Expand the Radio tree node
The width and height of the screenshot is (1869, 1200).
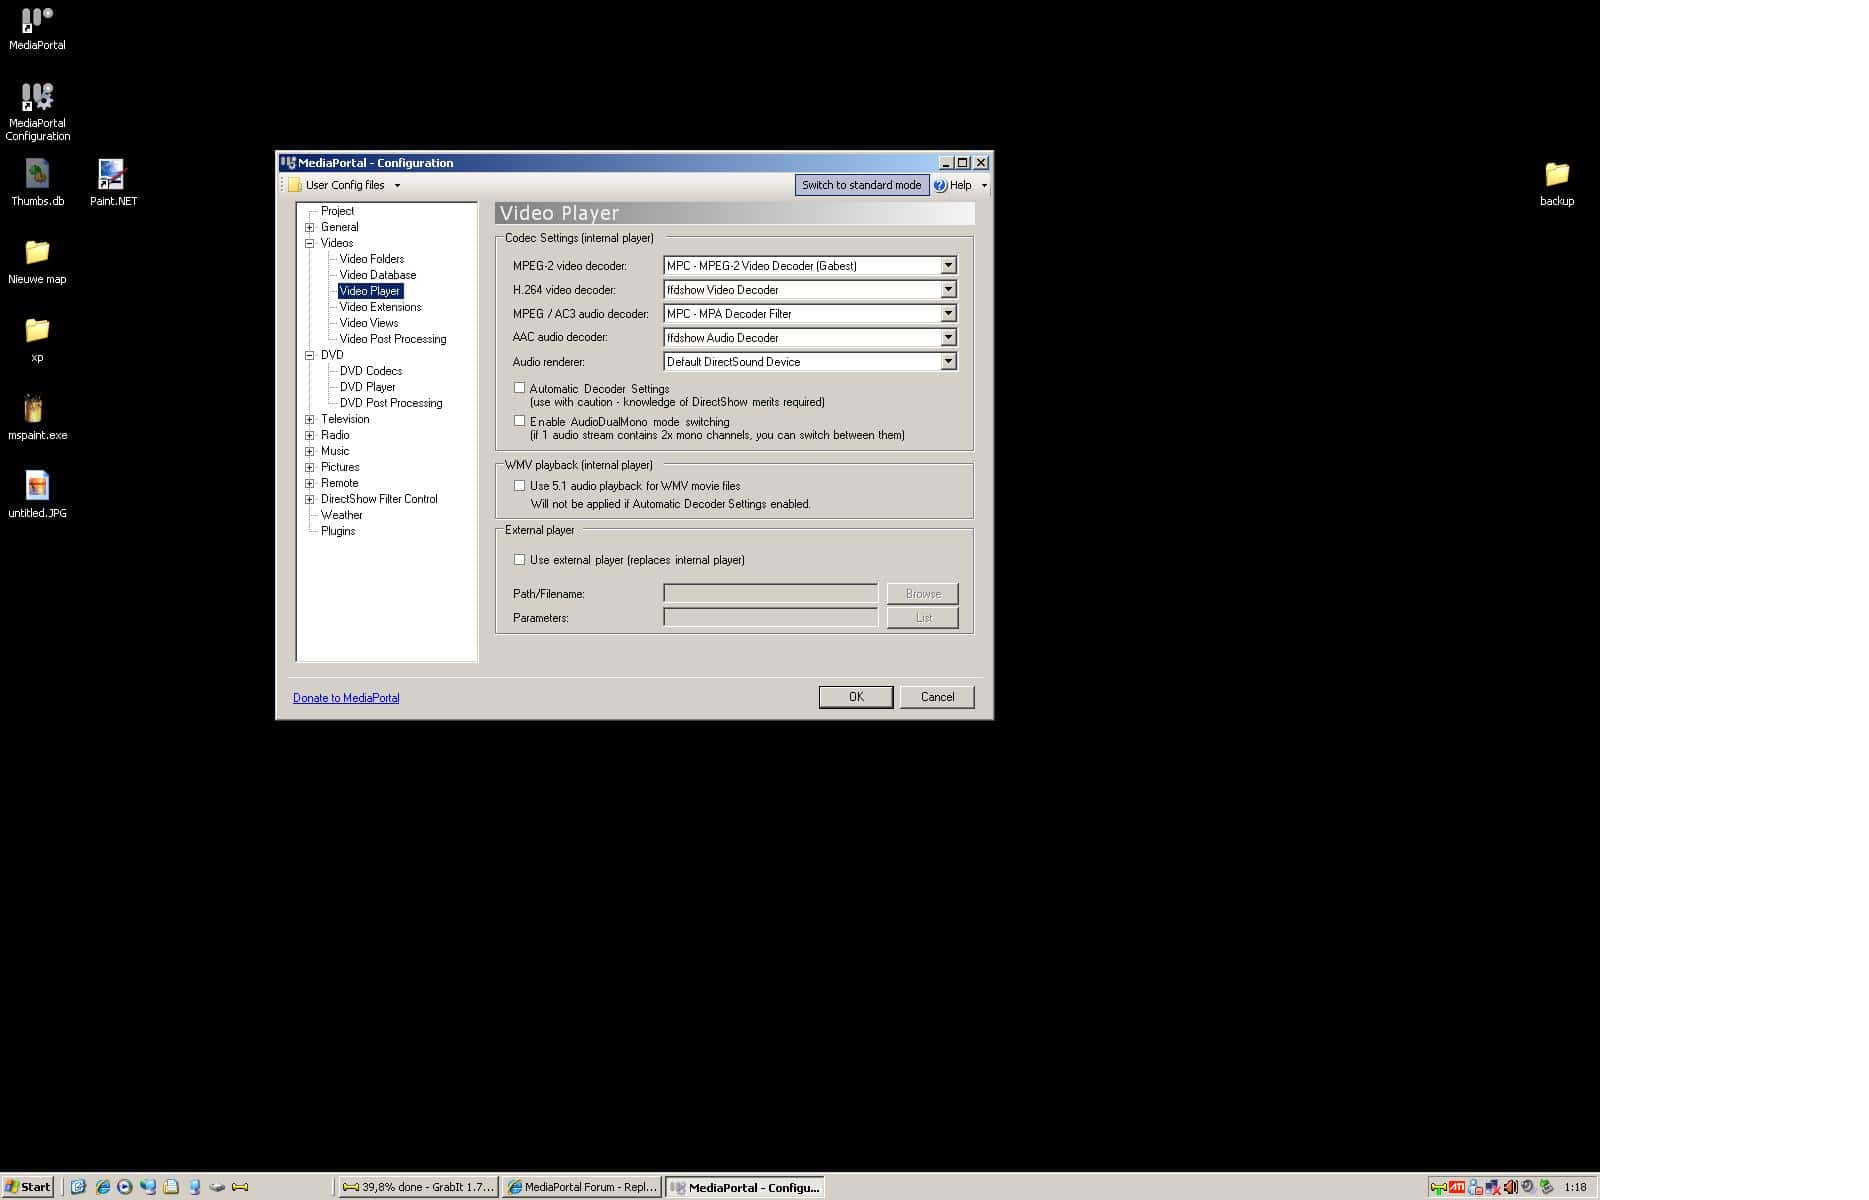(x=310, y=435)
